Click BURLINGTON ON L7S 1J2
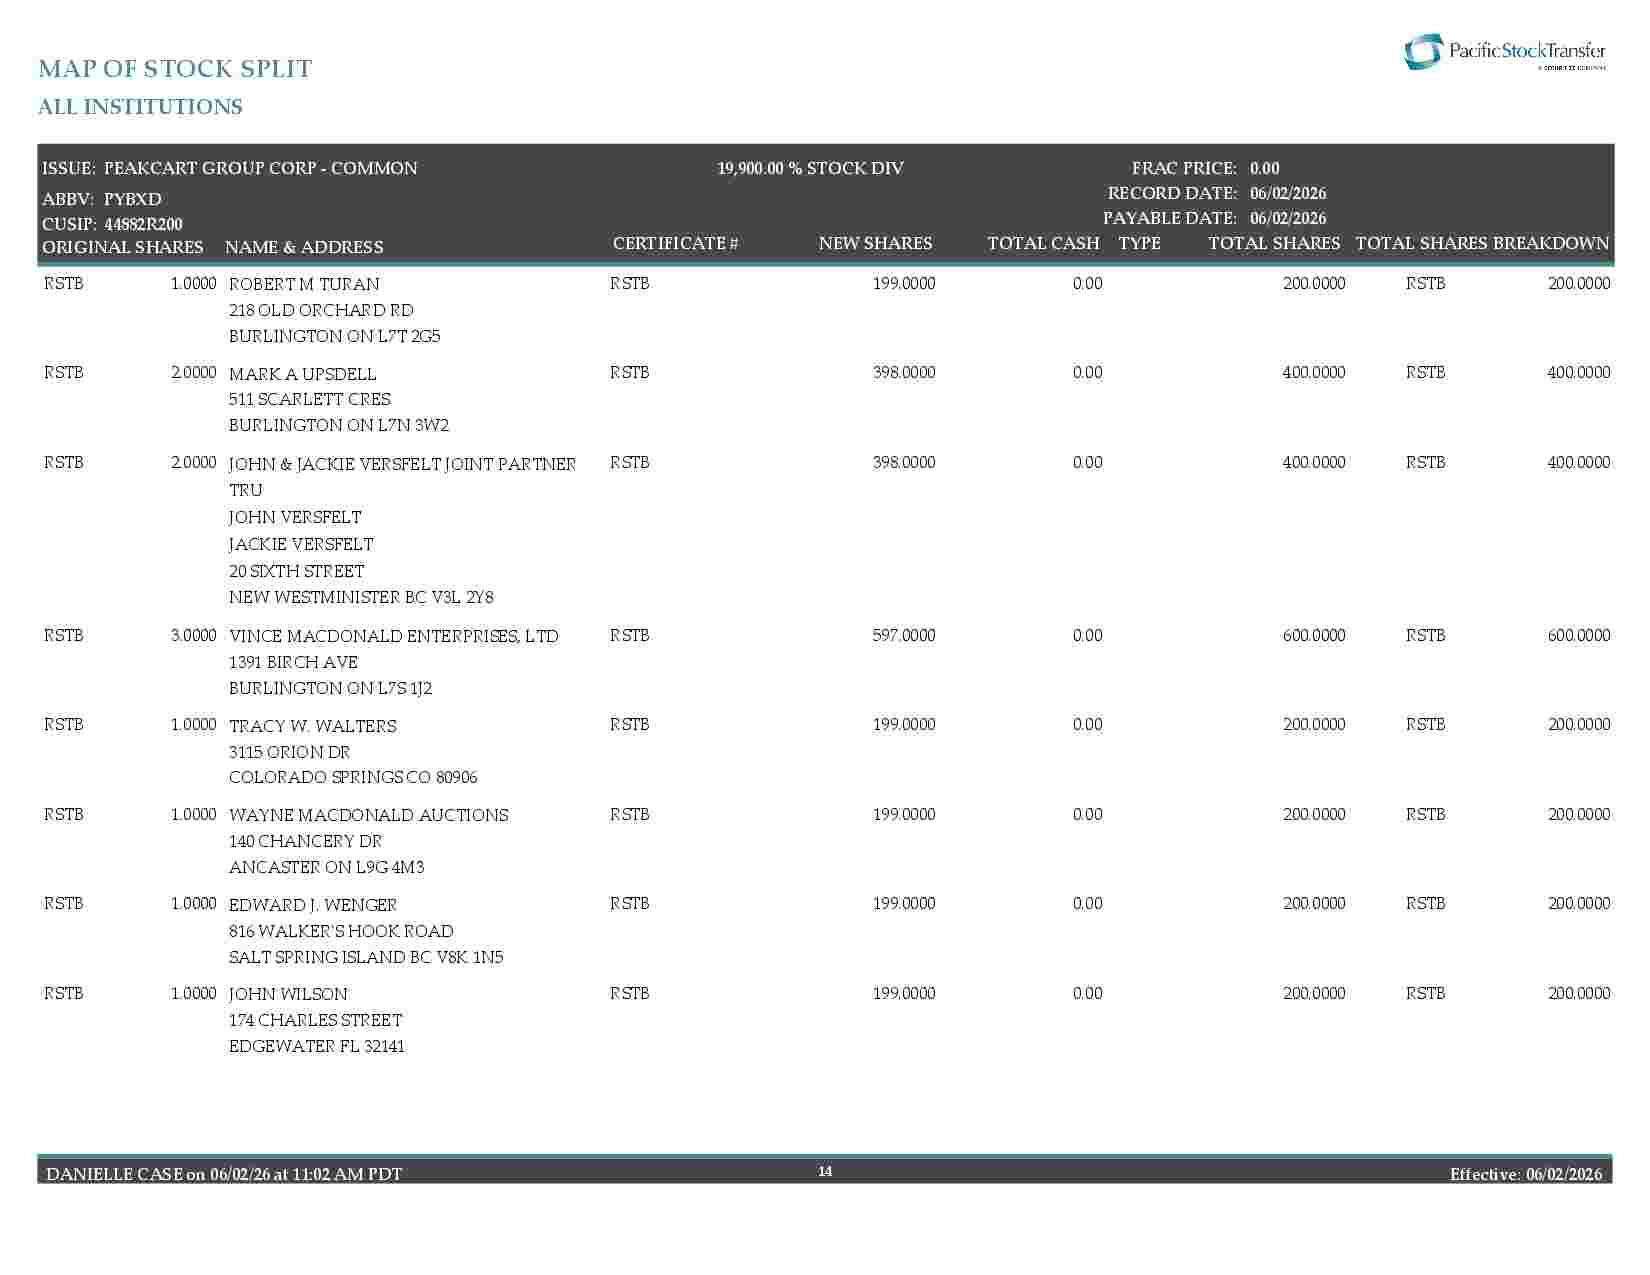The height and width of the screenshot is (1275, 1650). 331,688
